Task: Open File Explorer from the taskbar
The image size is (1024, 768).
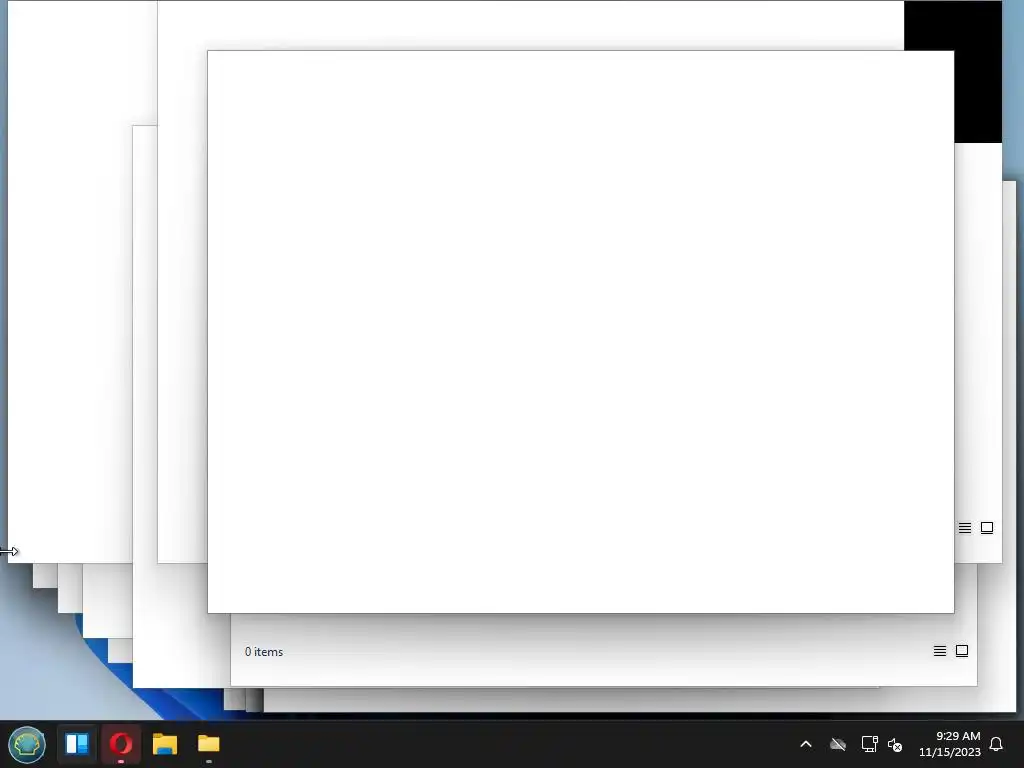Action: pyautogui.click(x=165, y=744)
